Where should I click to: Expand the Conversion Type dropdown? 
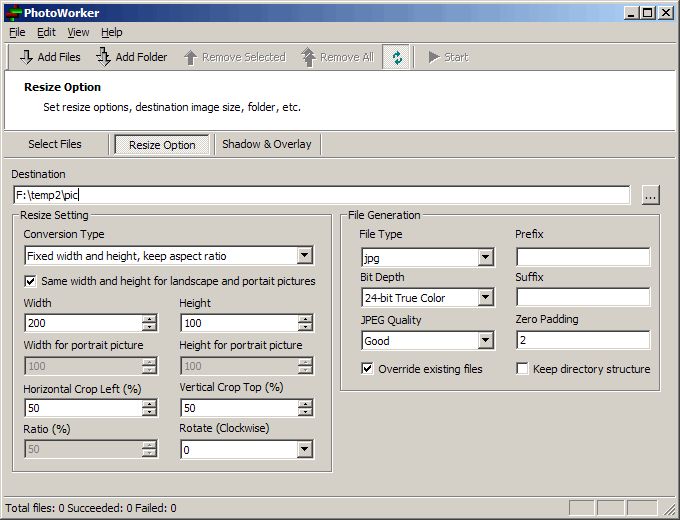point(304,255)
